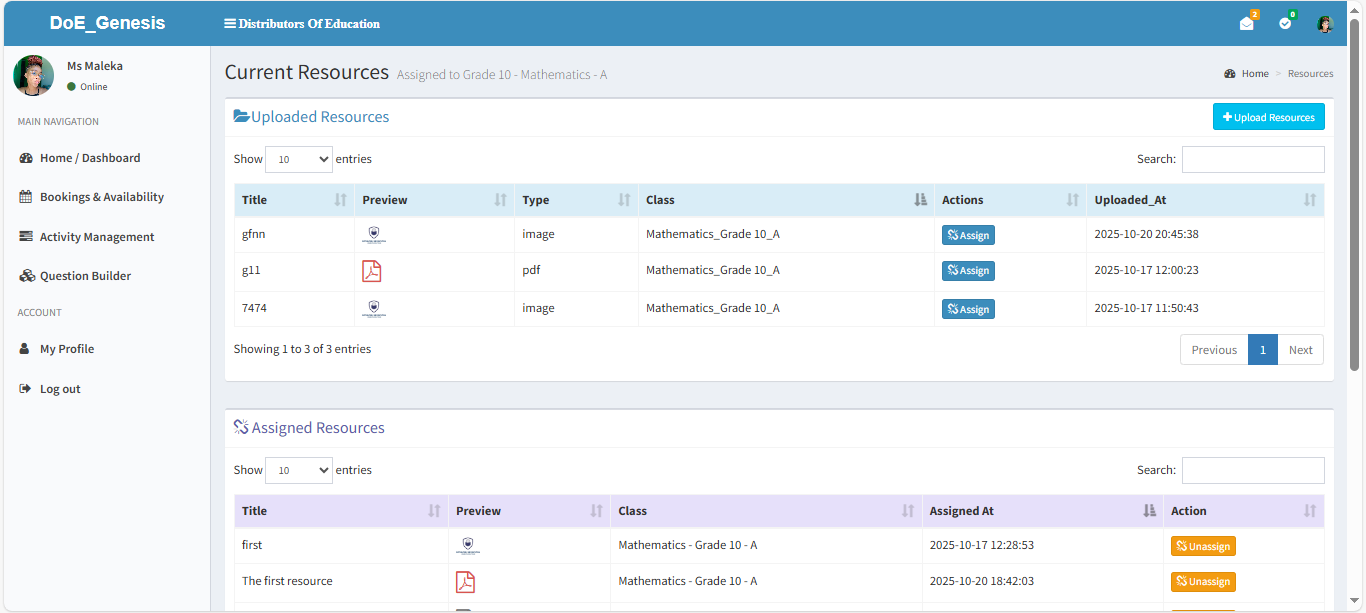
Task: Open the gfnn image preview thumbnail
Action: coord(374,235)
